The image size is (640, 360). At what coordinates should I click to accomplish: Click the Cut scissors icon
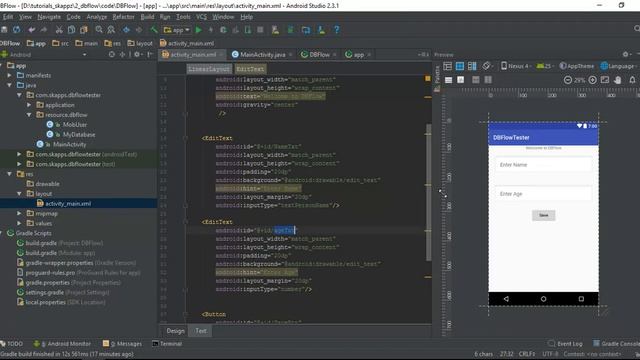pos(59,30)
